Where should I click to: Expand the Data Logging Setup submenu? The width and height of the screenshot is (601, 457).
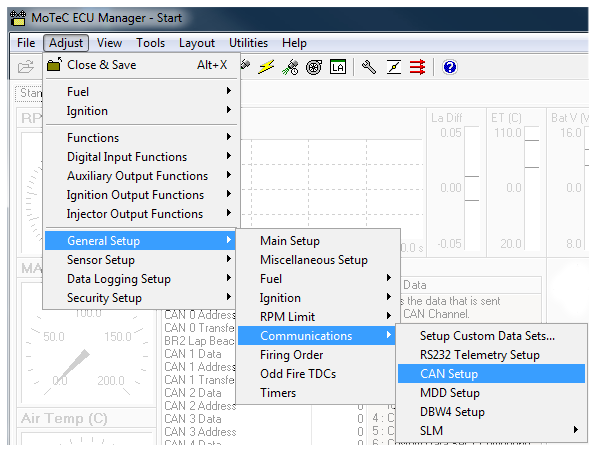(140, 279)
